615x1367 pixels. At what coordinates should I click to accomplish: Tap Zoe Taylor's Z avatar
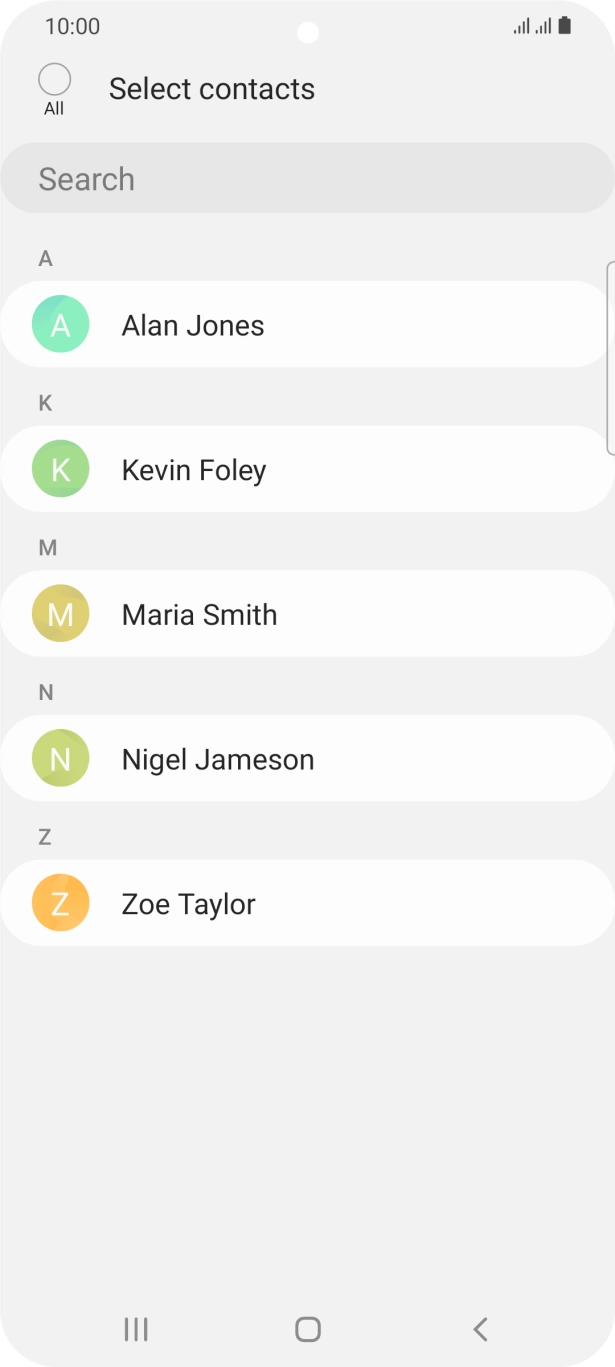point(61,903)
